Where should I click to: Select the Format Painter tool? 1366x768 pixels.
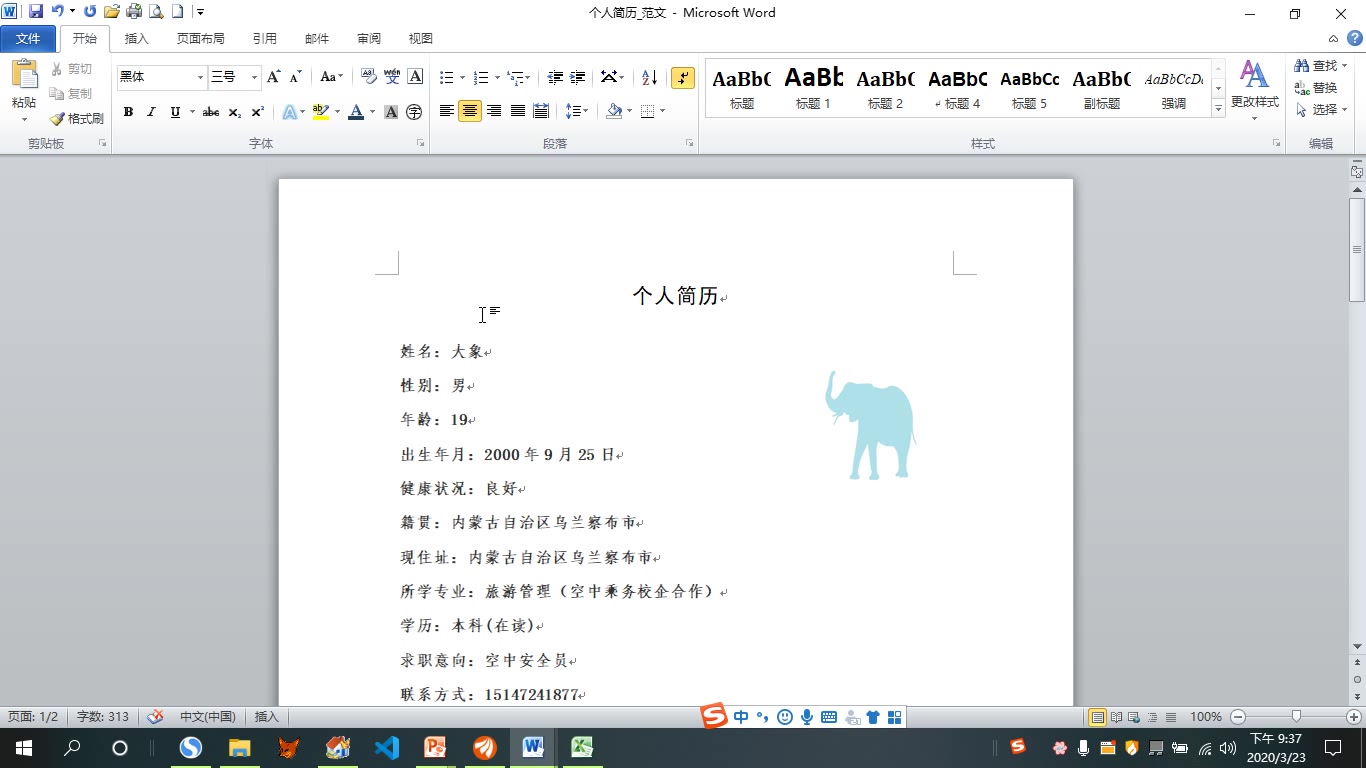pos(78,118)
